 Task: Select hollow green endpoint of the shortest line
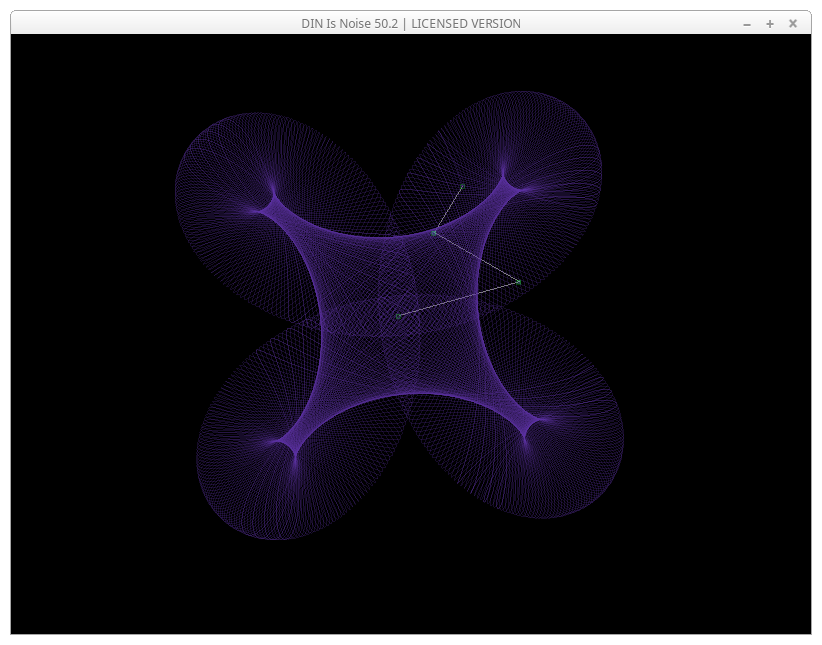click(x=462, y=186)
